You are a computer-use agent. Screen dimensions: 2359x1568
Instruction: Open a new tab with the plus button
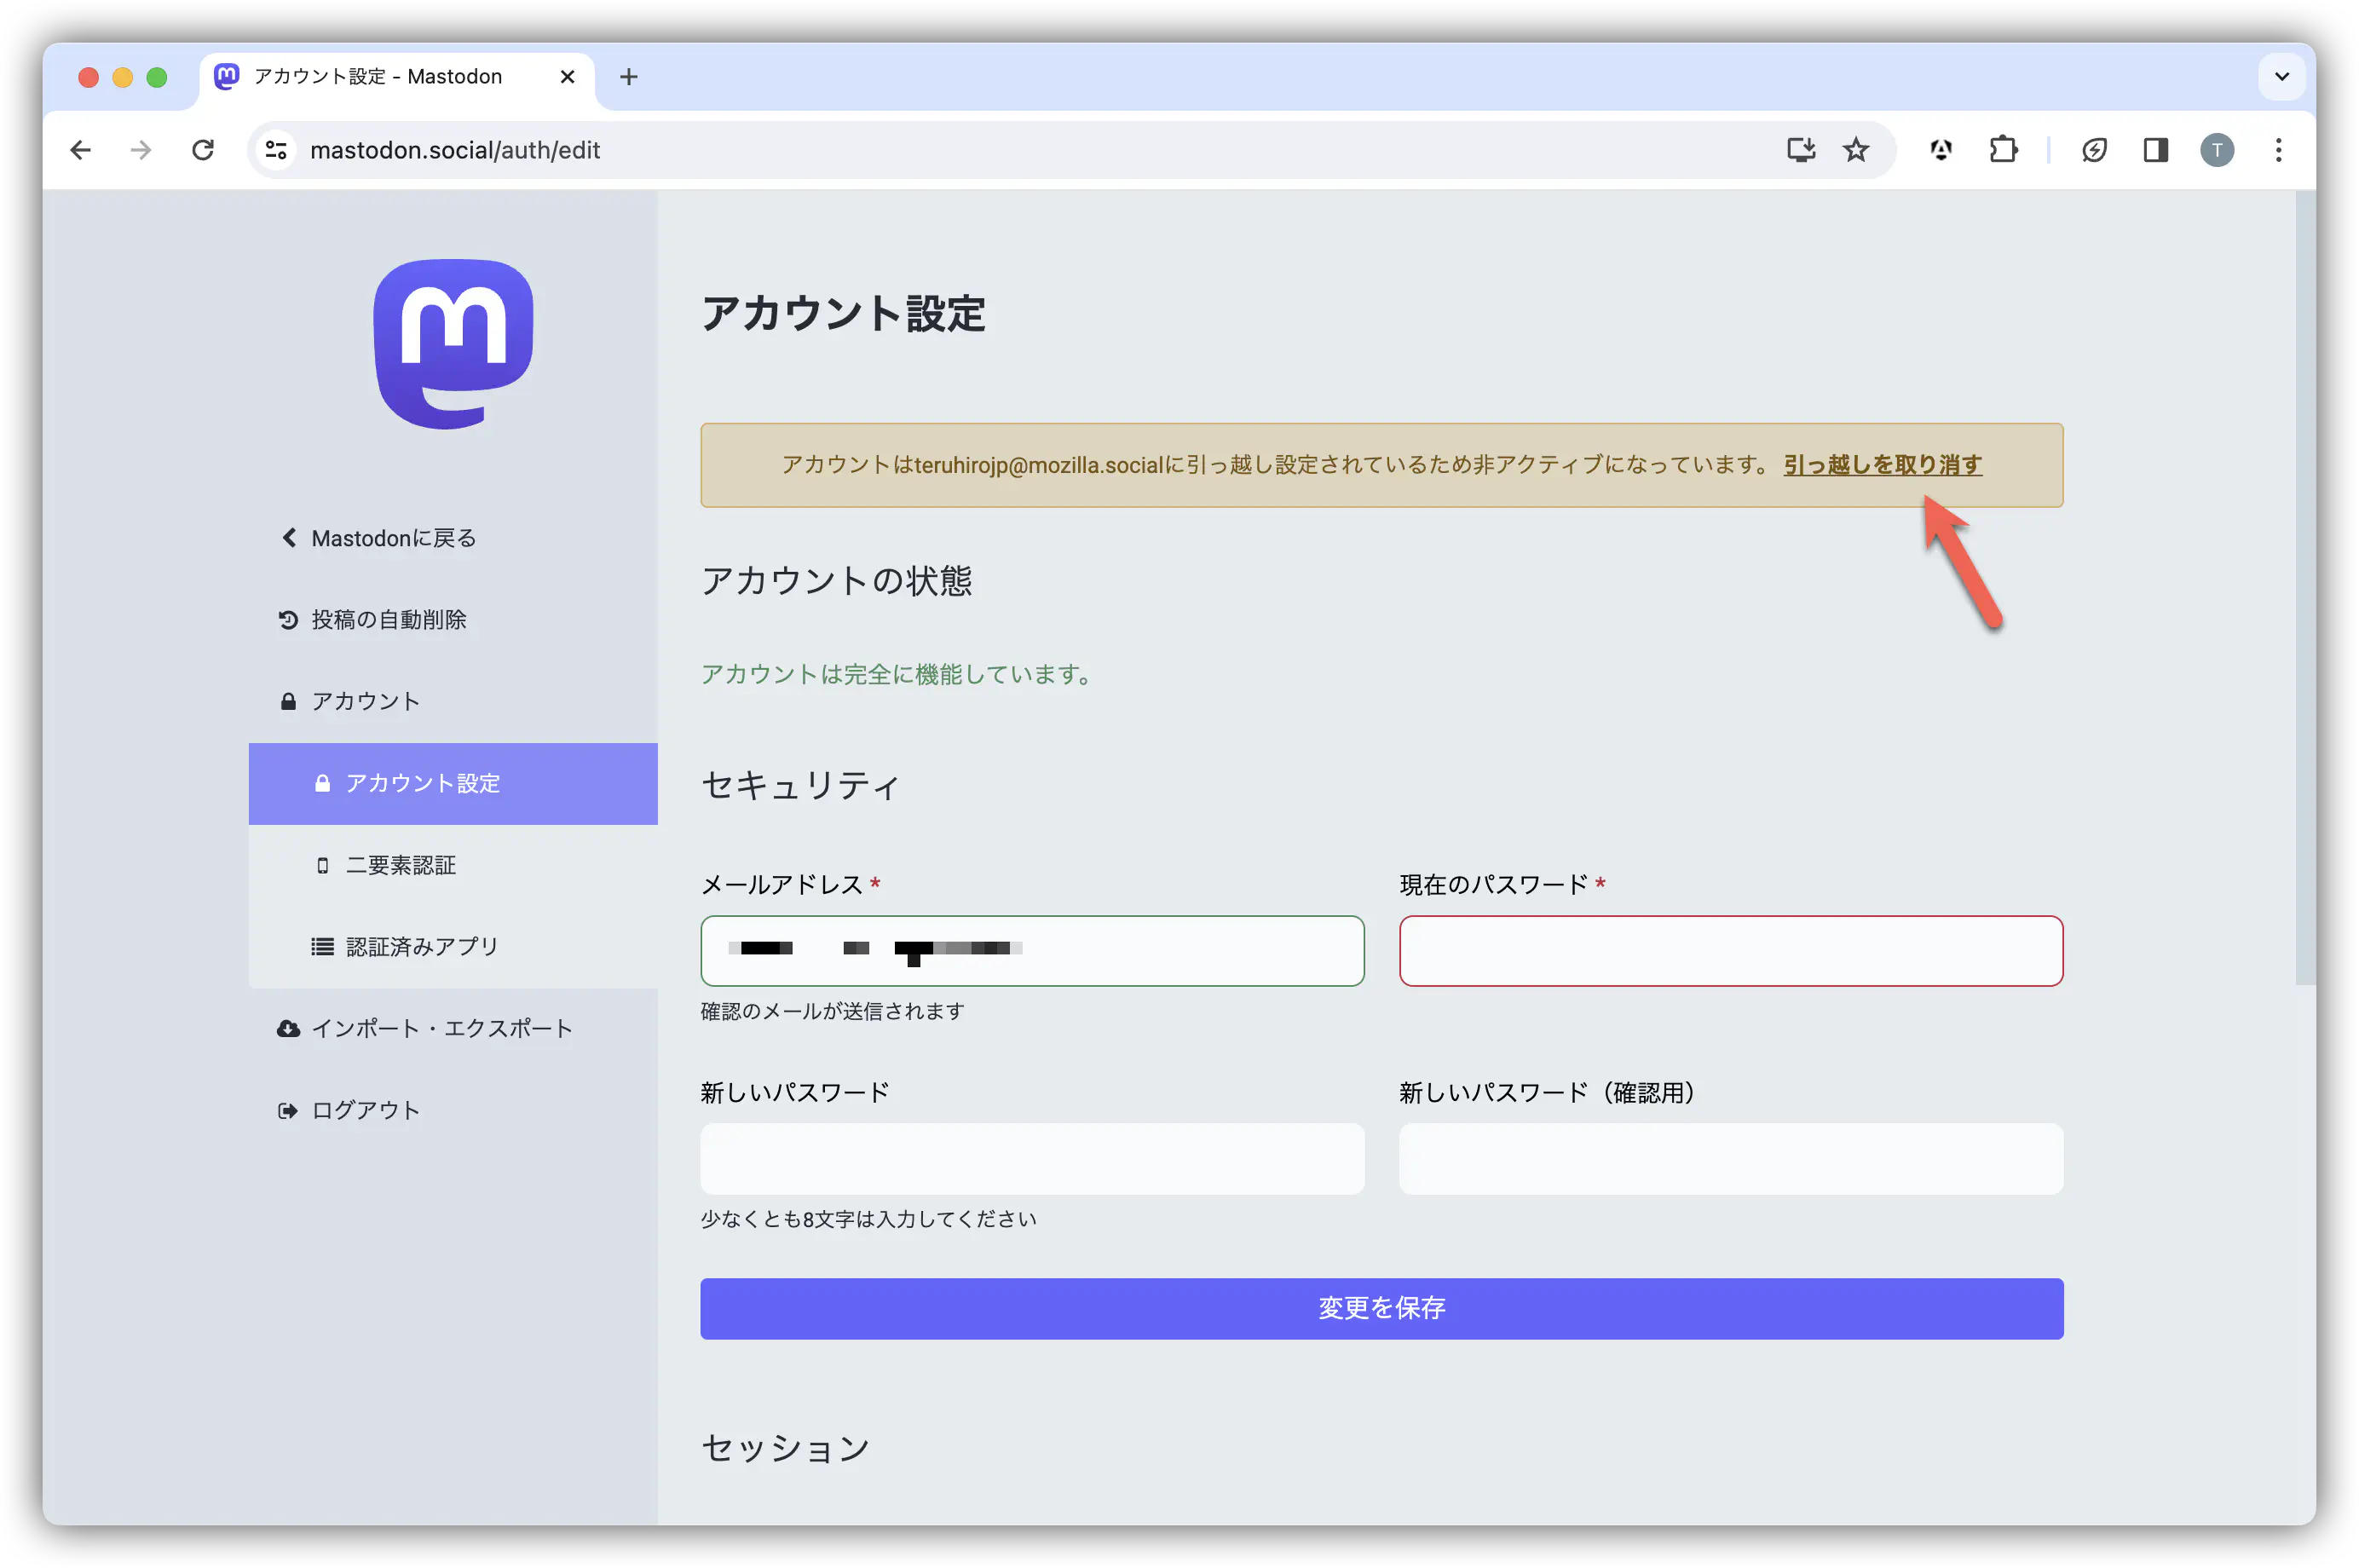[x=629, y=77]
